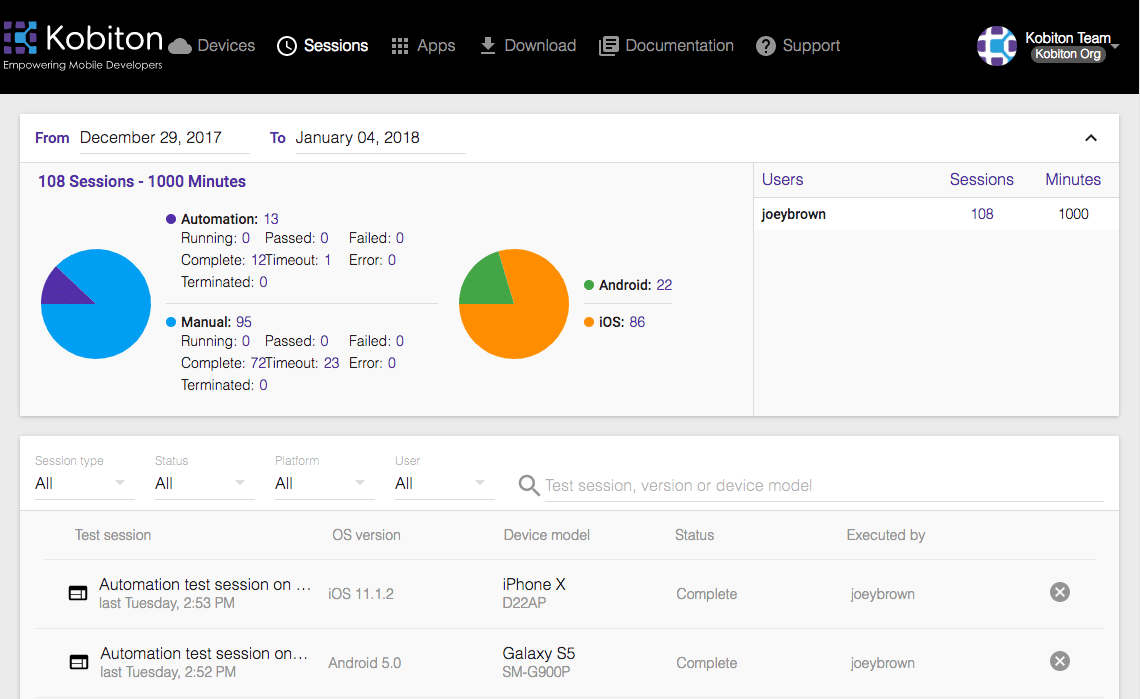Image resolution: width=1140 pixels, height=699 pixels.
Task: Collapse the sessions summary panel chevron
Action: (x=1091, y=138)
